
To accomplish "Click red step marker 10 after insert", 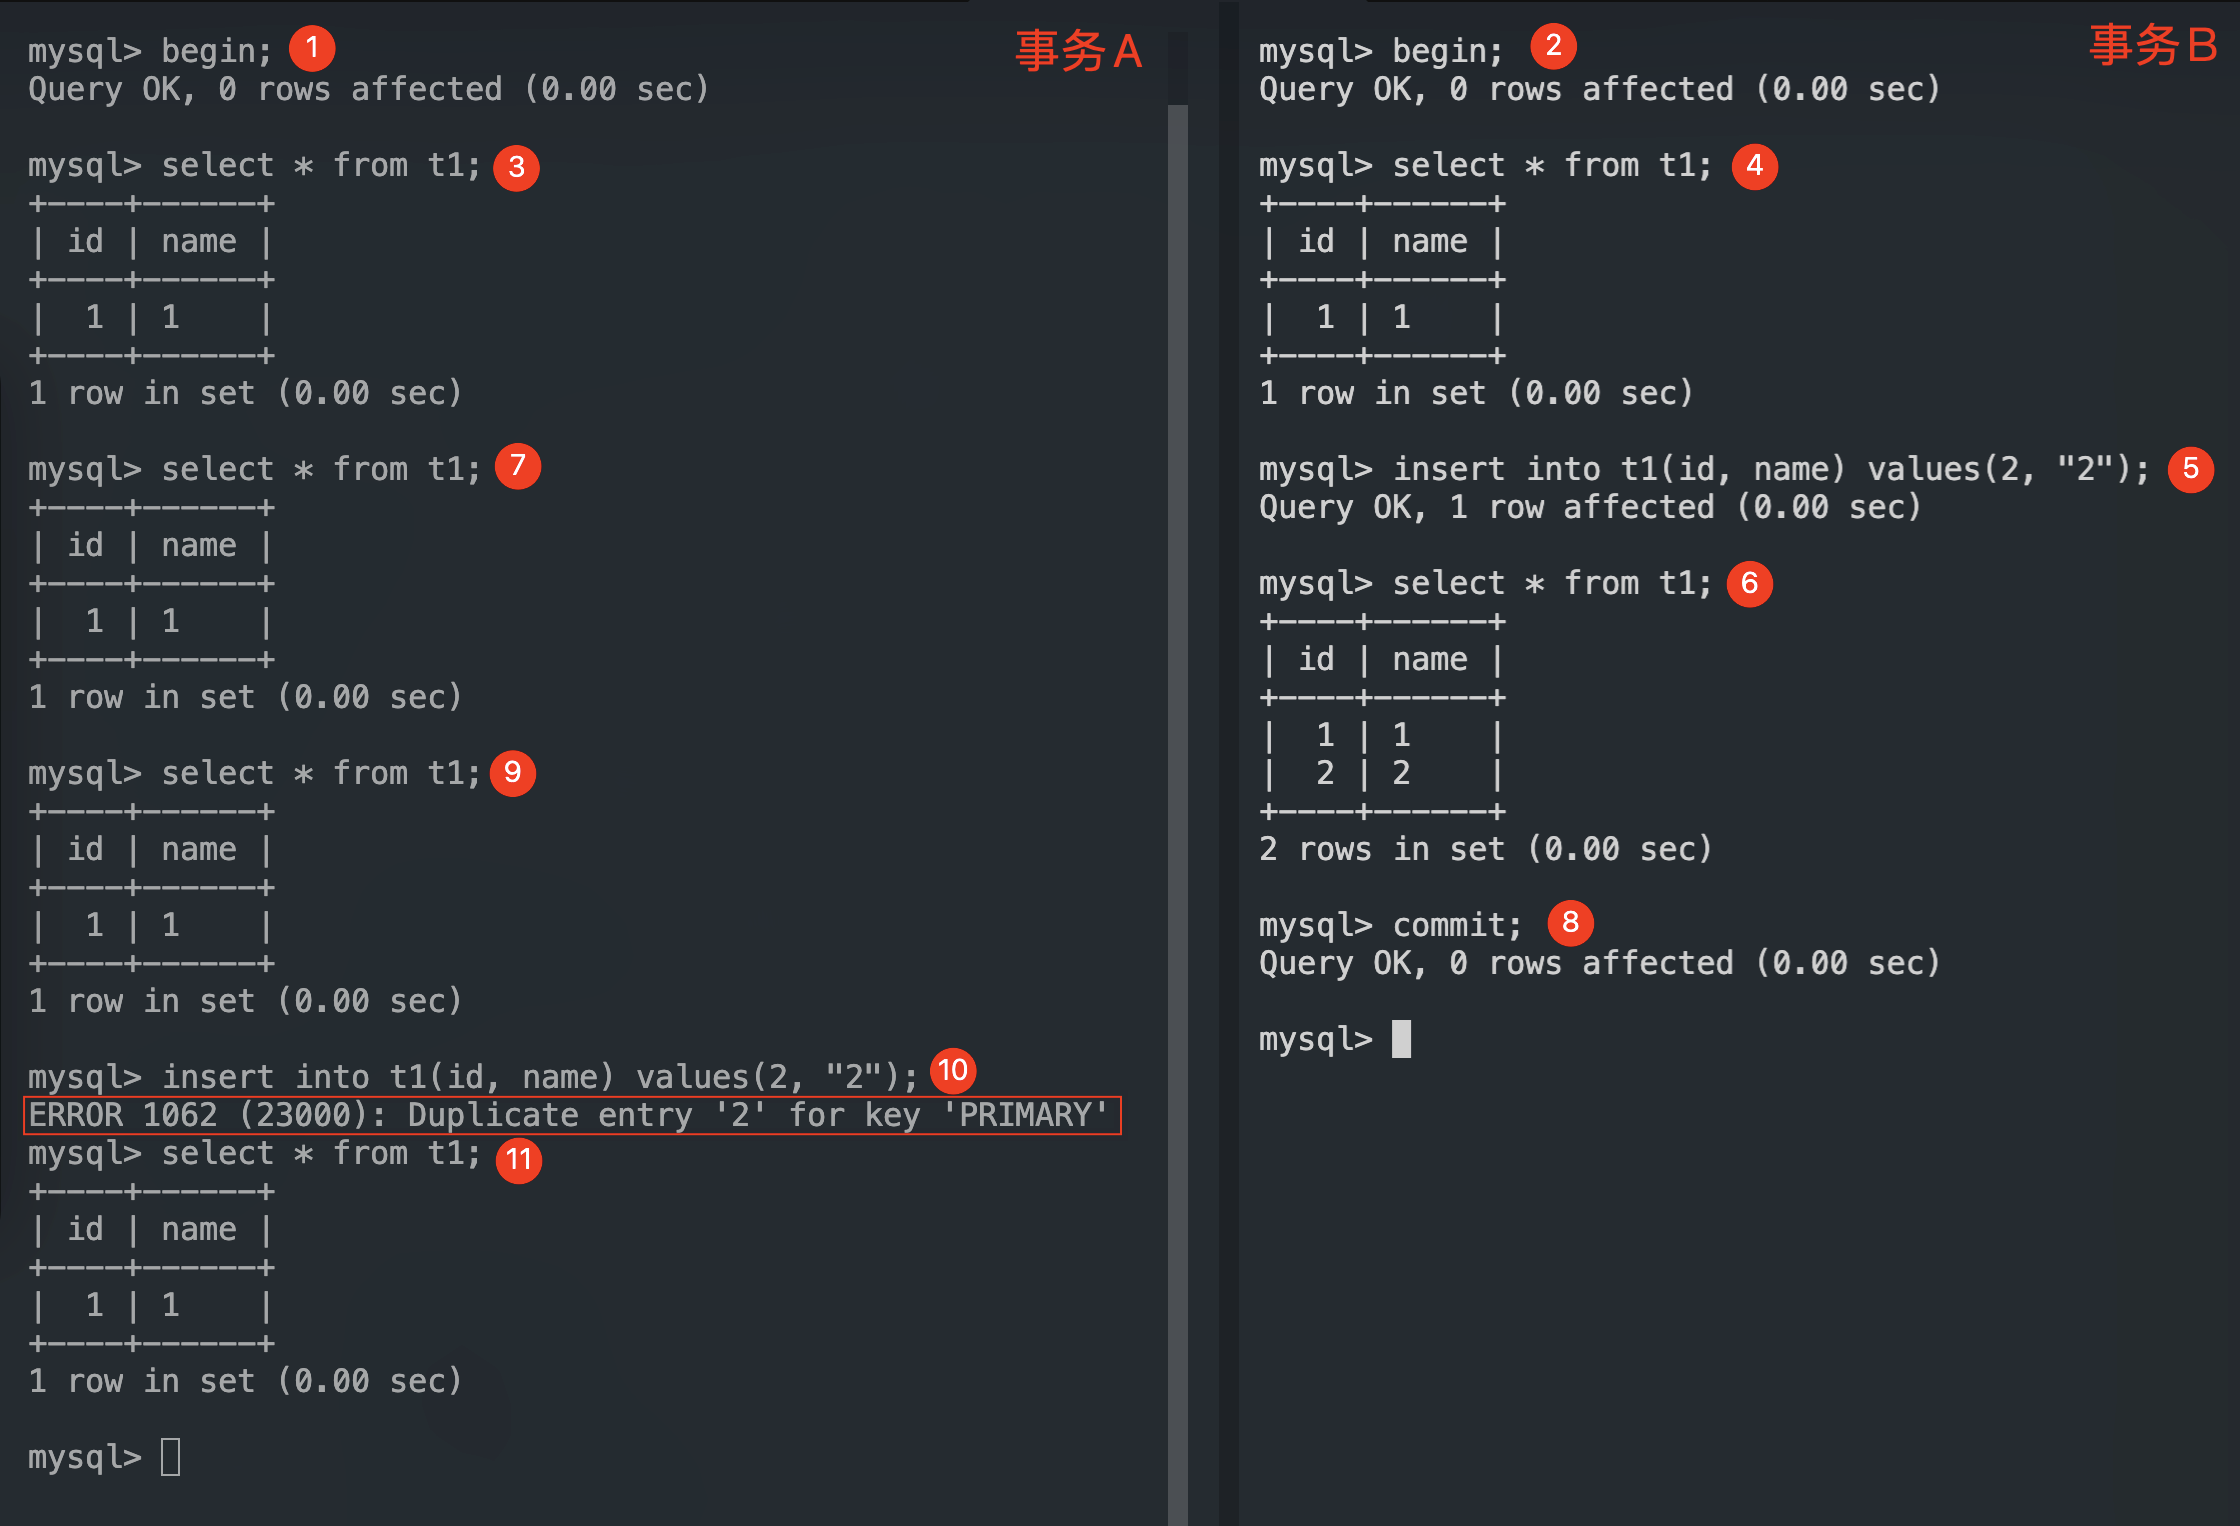I will click(x=953, y=1071).
